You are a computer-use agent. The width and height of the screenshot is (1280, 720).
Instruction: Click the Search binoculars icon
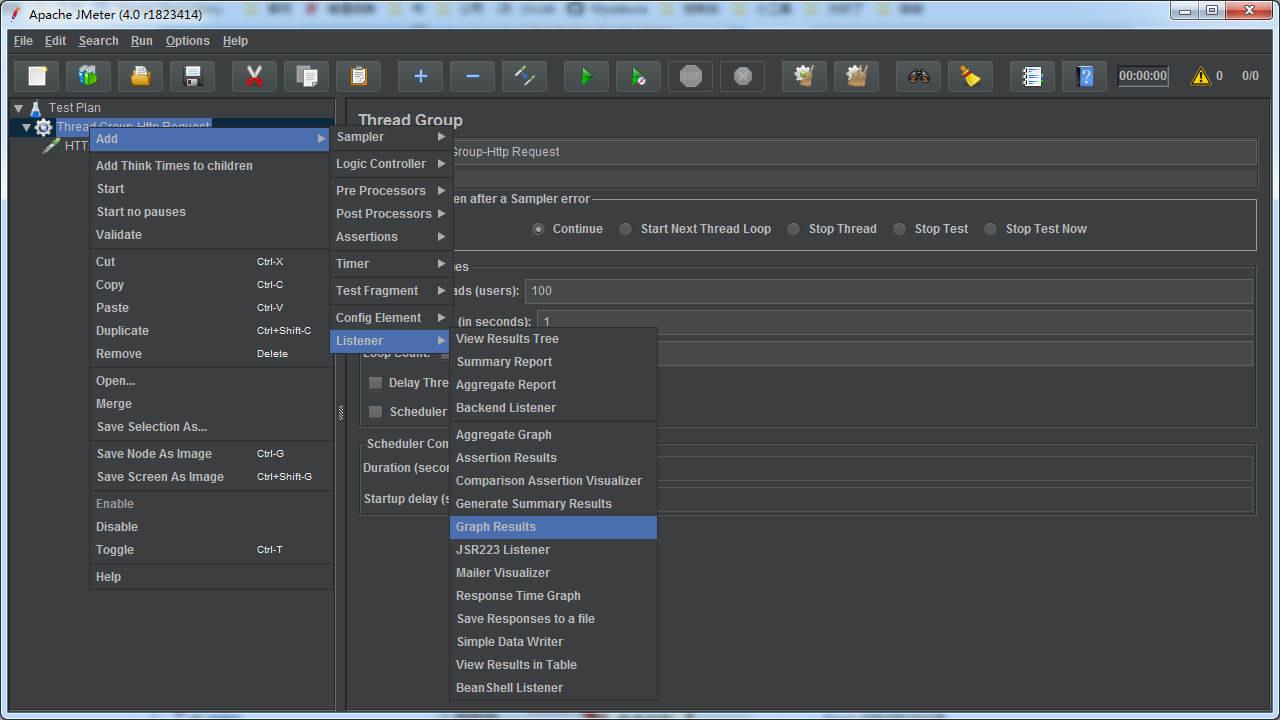coord(919,76)
